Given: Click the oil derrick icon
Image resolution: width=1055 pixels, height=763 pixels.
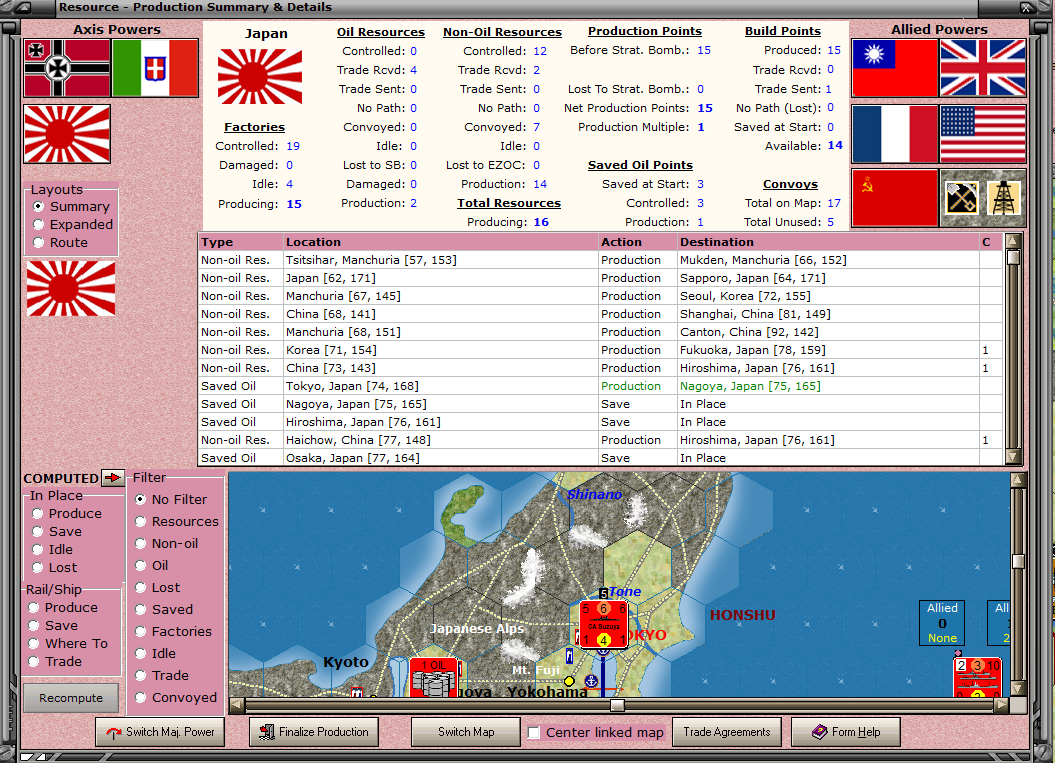Looking at the screenshot, I should click(x=1003, y=198).
